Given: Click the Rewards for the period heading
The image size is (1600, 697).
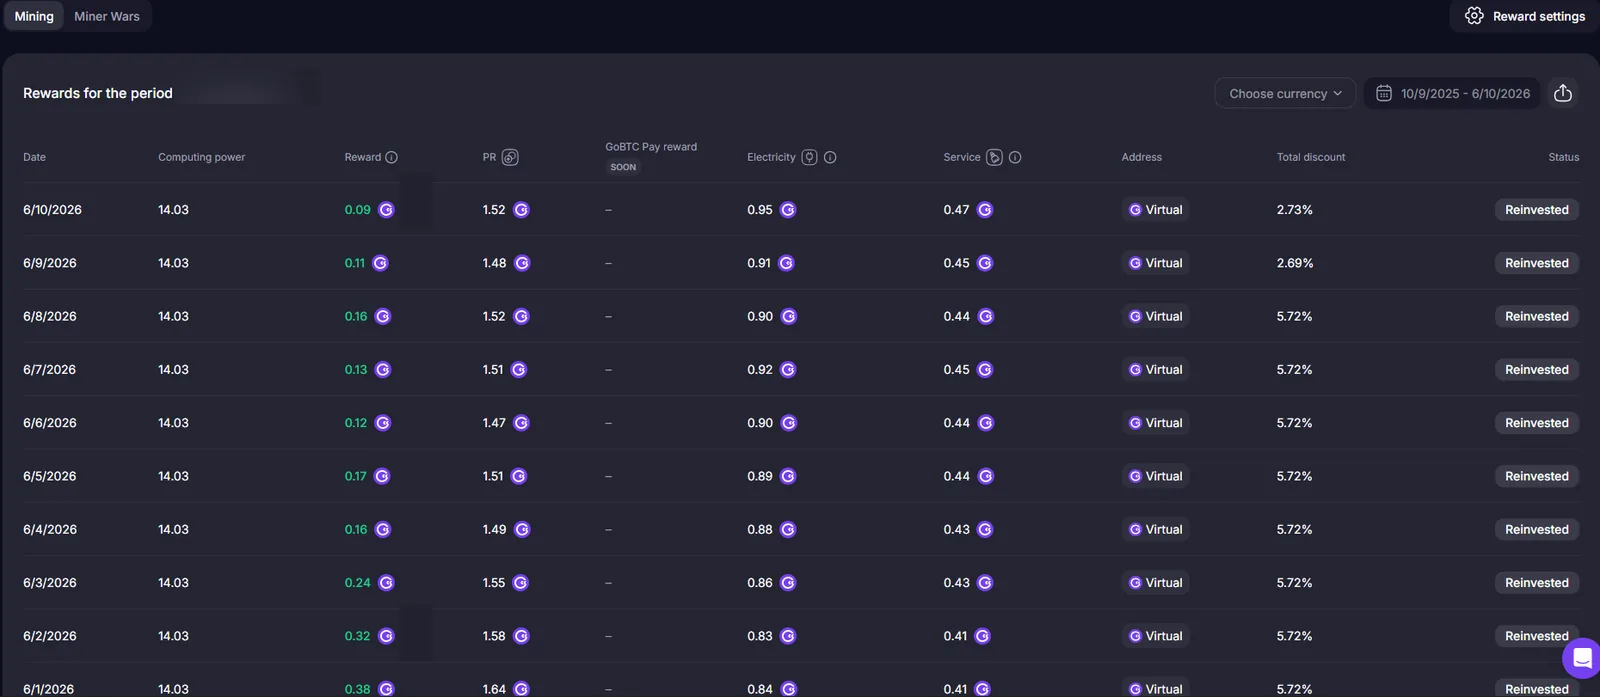Looking at the screenshot, I should coord(98,93).
